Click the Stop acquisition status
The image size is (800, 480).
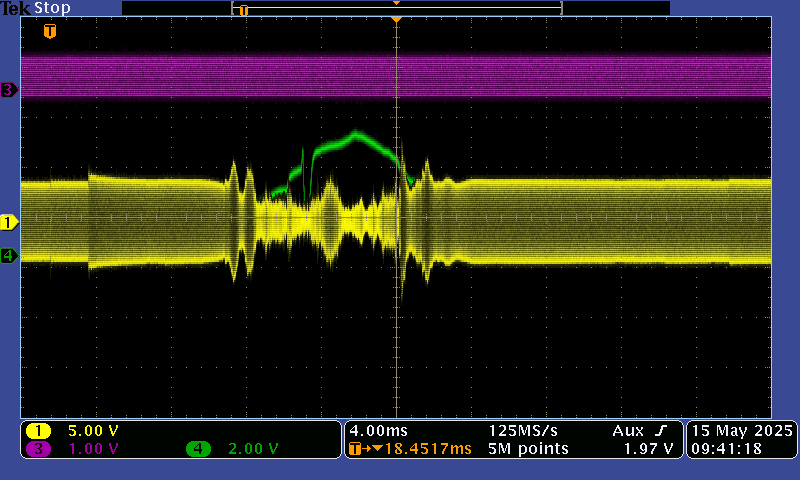52,8
